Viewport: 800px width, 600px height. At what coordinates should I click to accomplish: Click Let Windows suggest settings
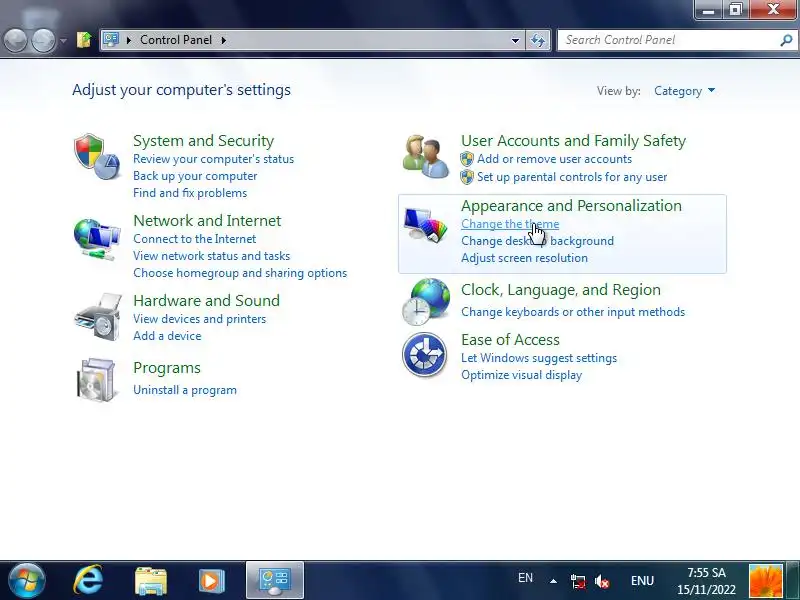click(x=539, y=358)
